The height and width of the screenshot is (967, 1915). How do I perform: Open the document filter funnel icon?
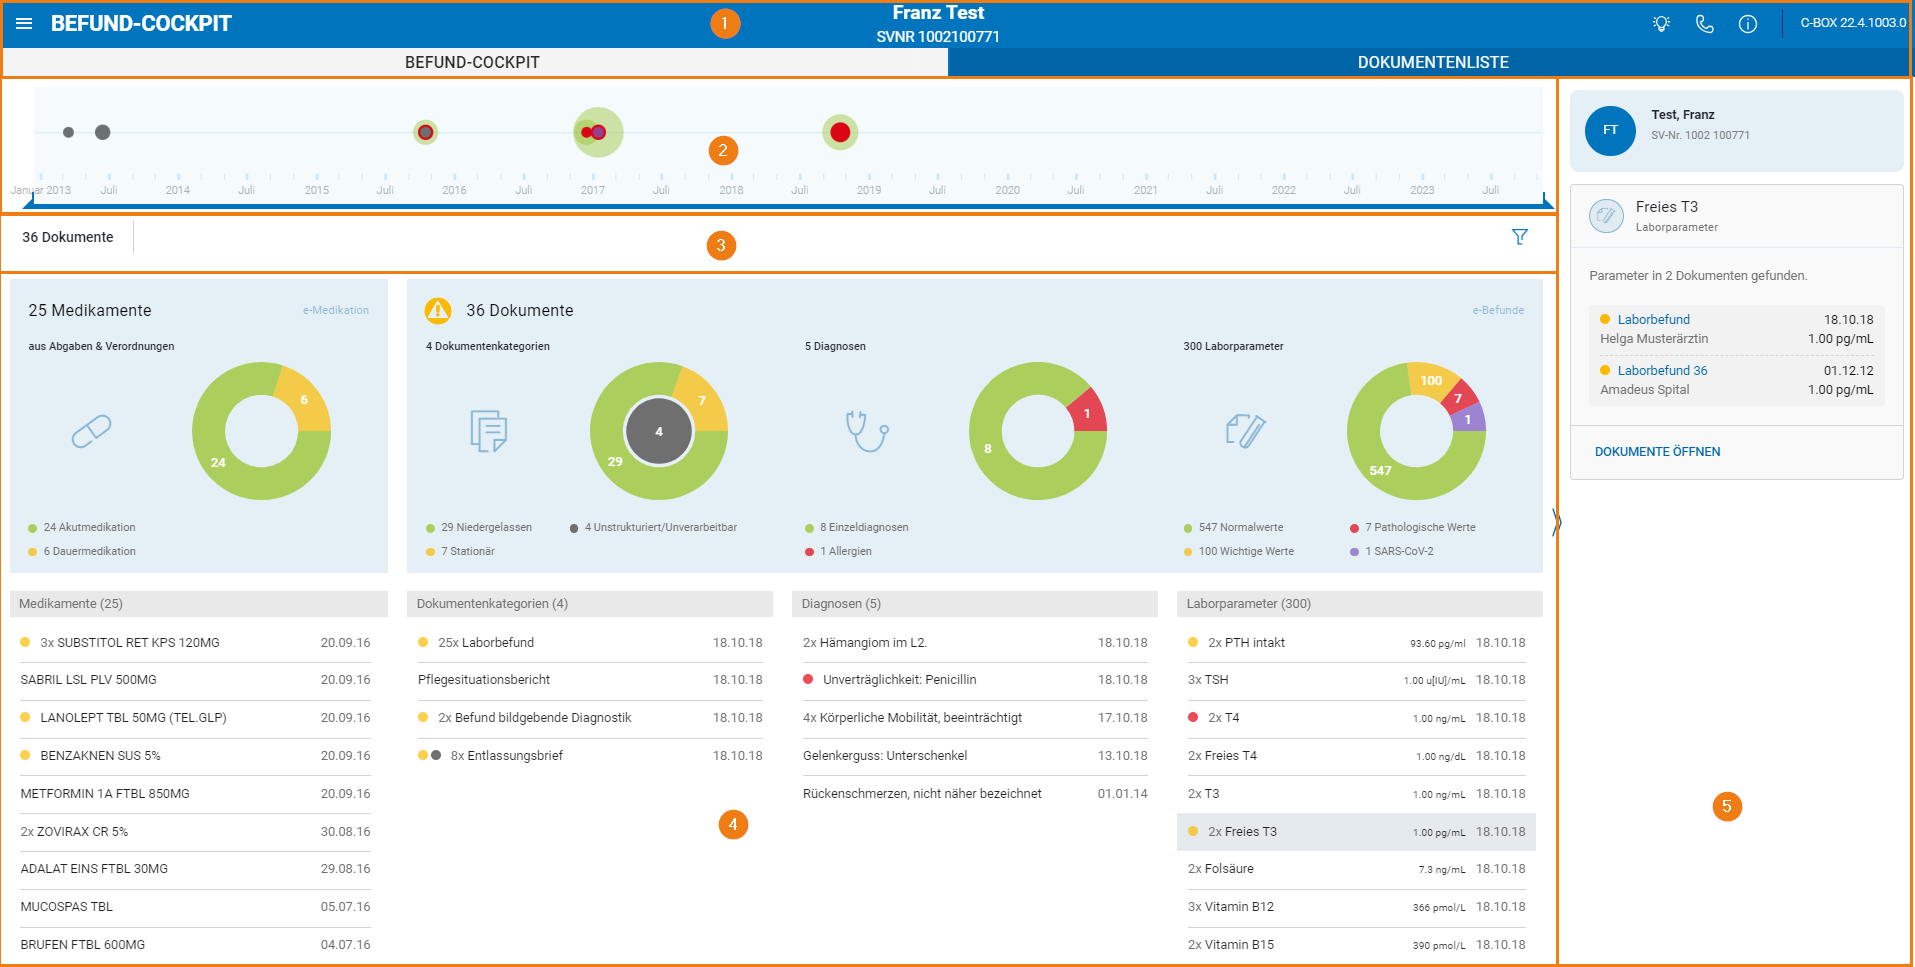[x=1520, y=237]
